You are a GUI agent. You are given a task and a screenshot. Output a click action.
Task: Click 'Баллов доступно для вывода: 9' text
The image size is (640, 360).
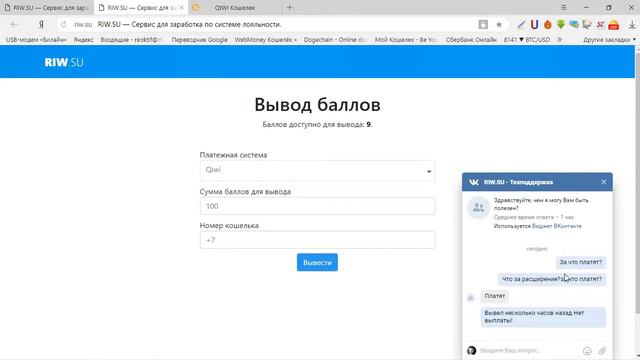317,124
